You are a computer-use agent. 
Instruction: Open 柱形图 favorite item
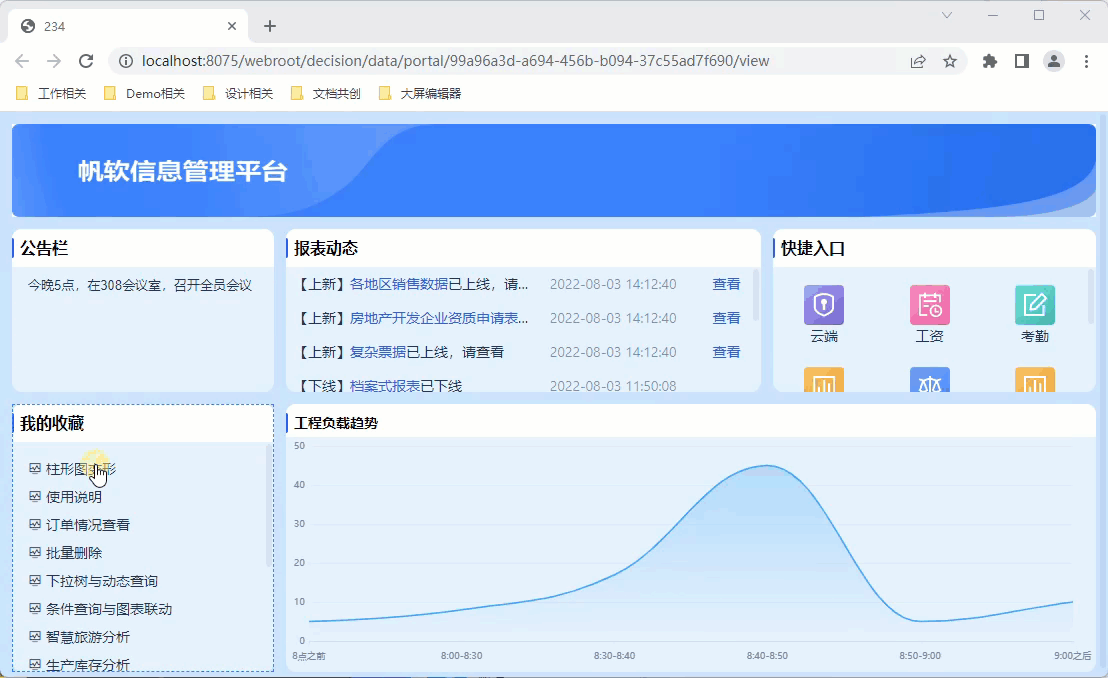pyautogui.click(x=81, y=469)
